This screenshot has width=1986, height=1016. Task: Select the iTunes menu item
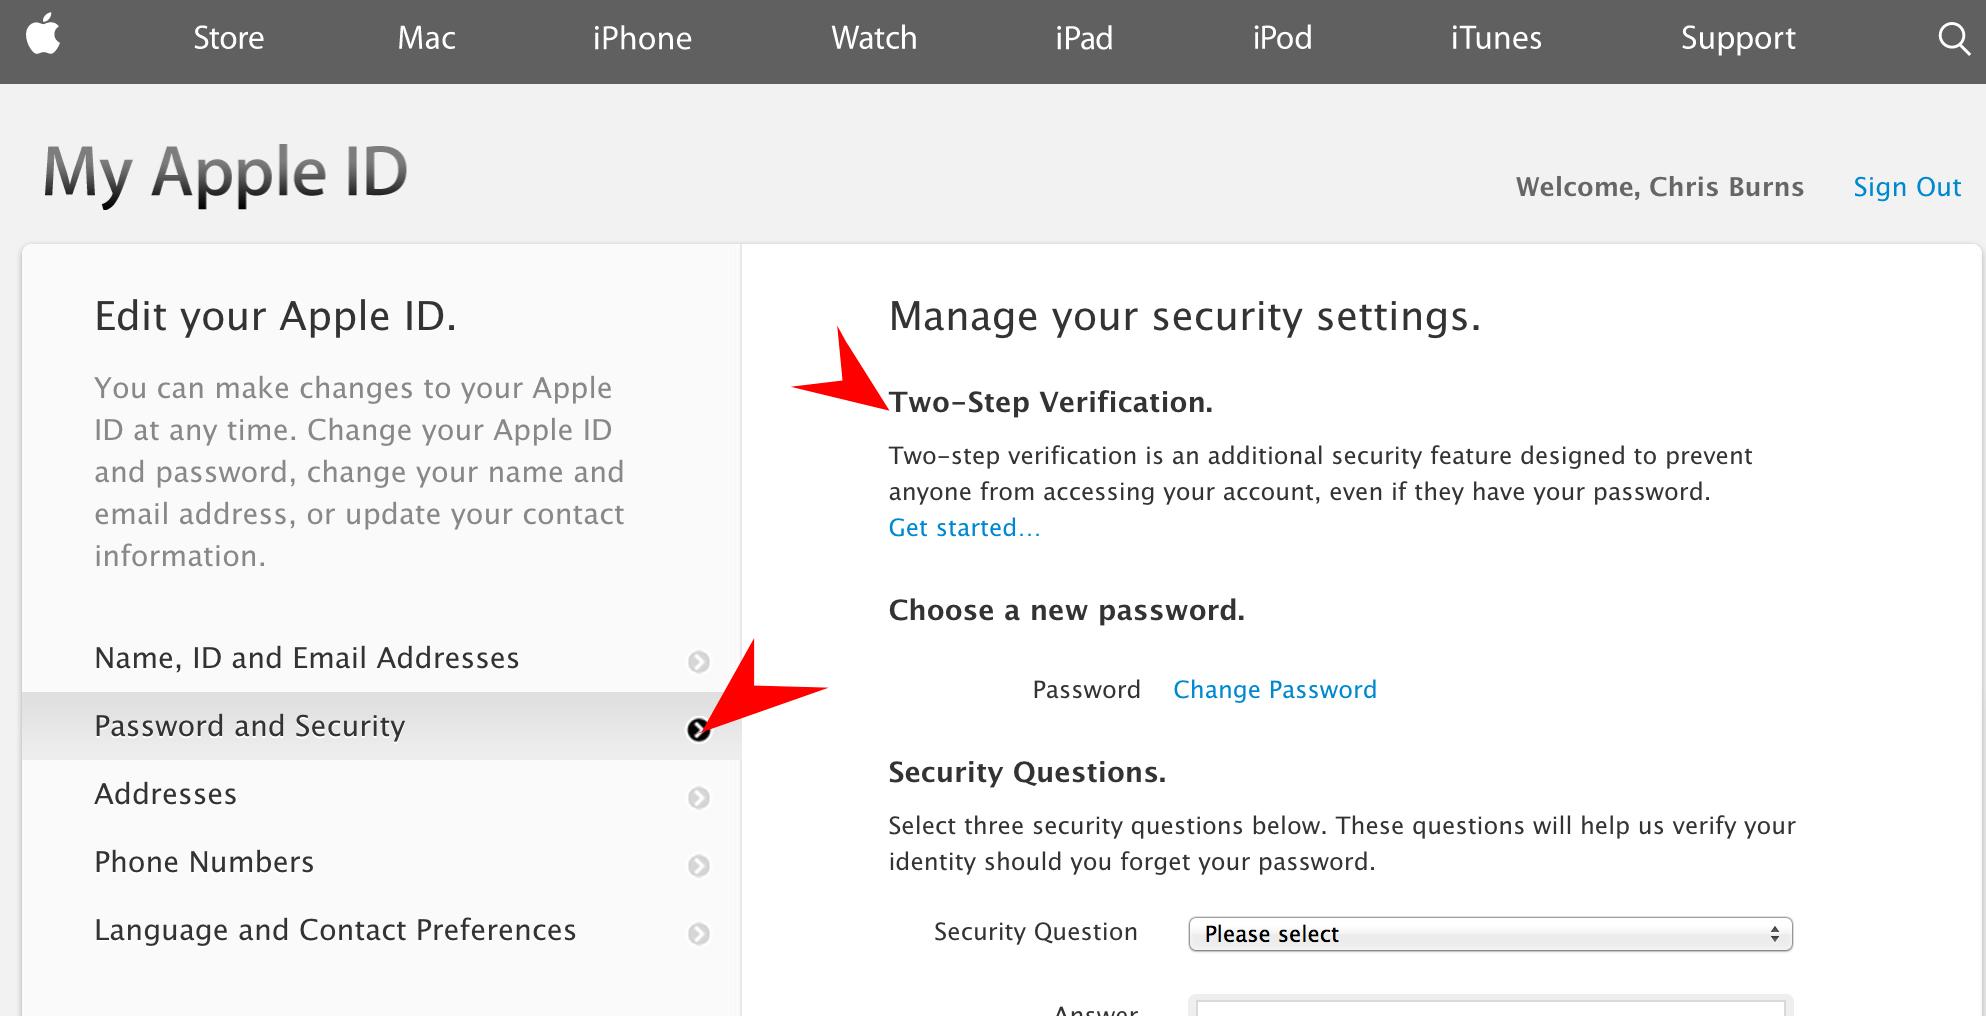coord(1495,38)
